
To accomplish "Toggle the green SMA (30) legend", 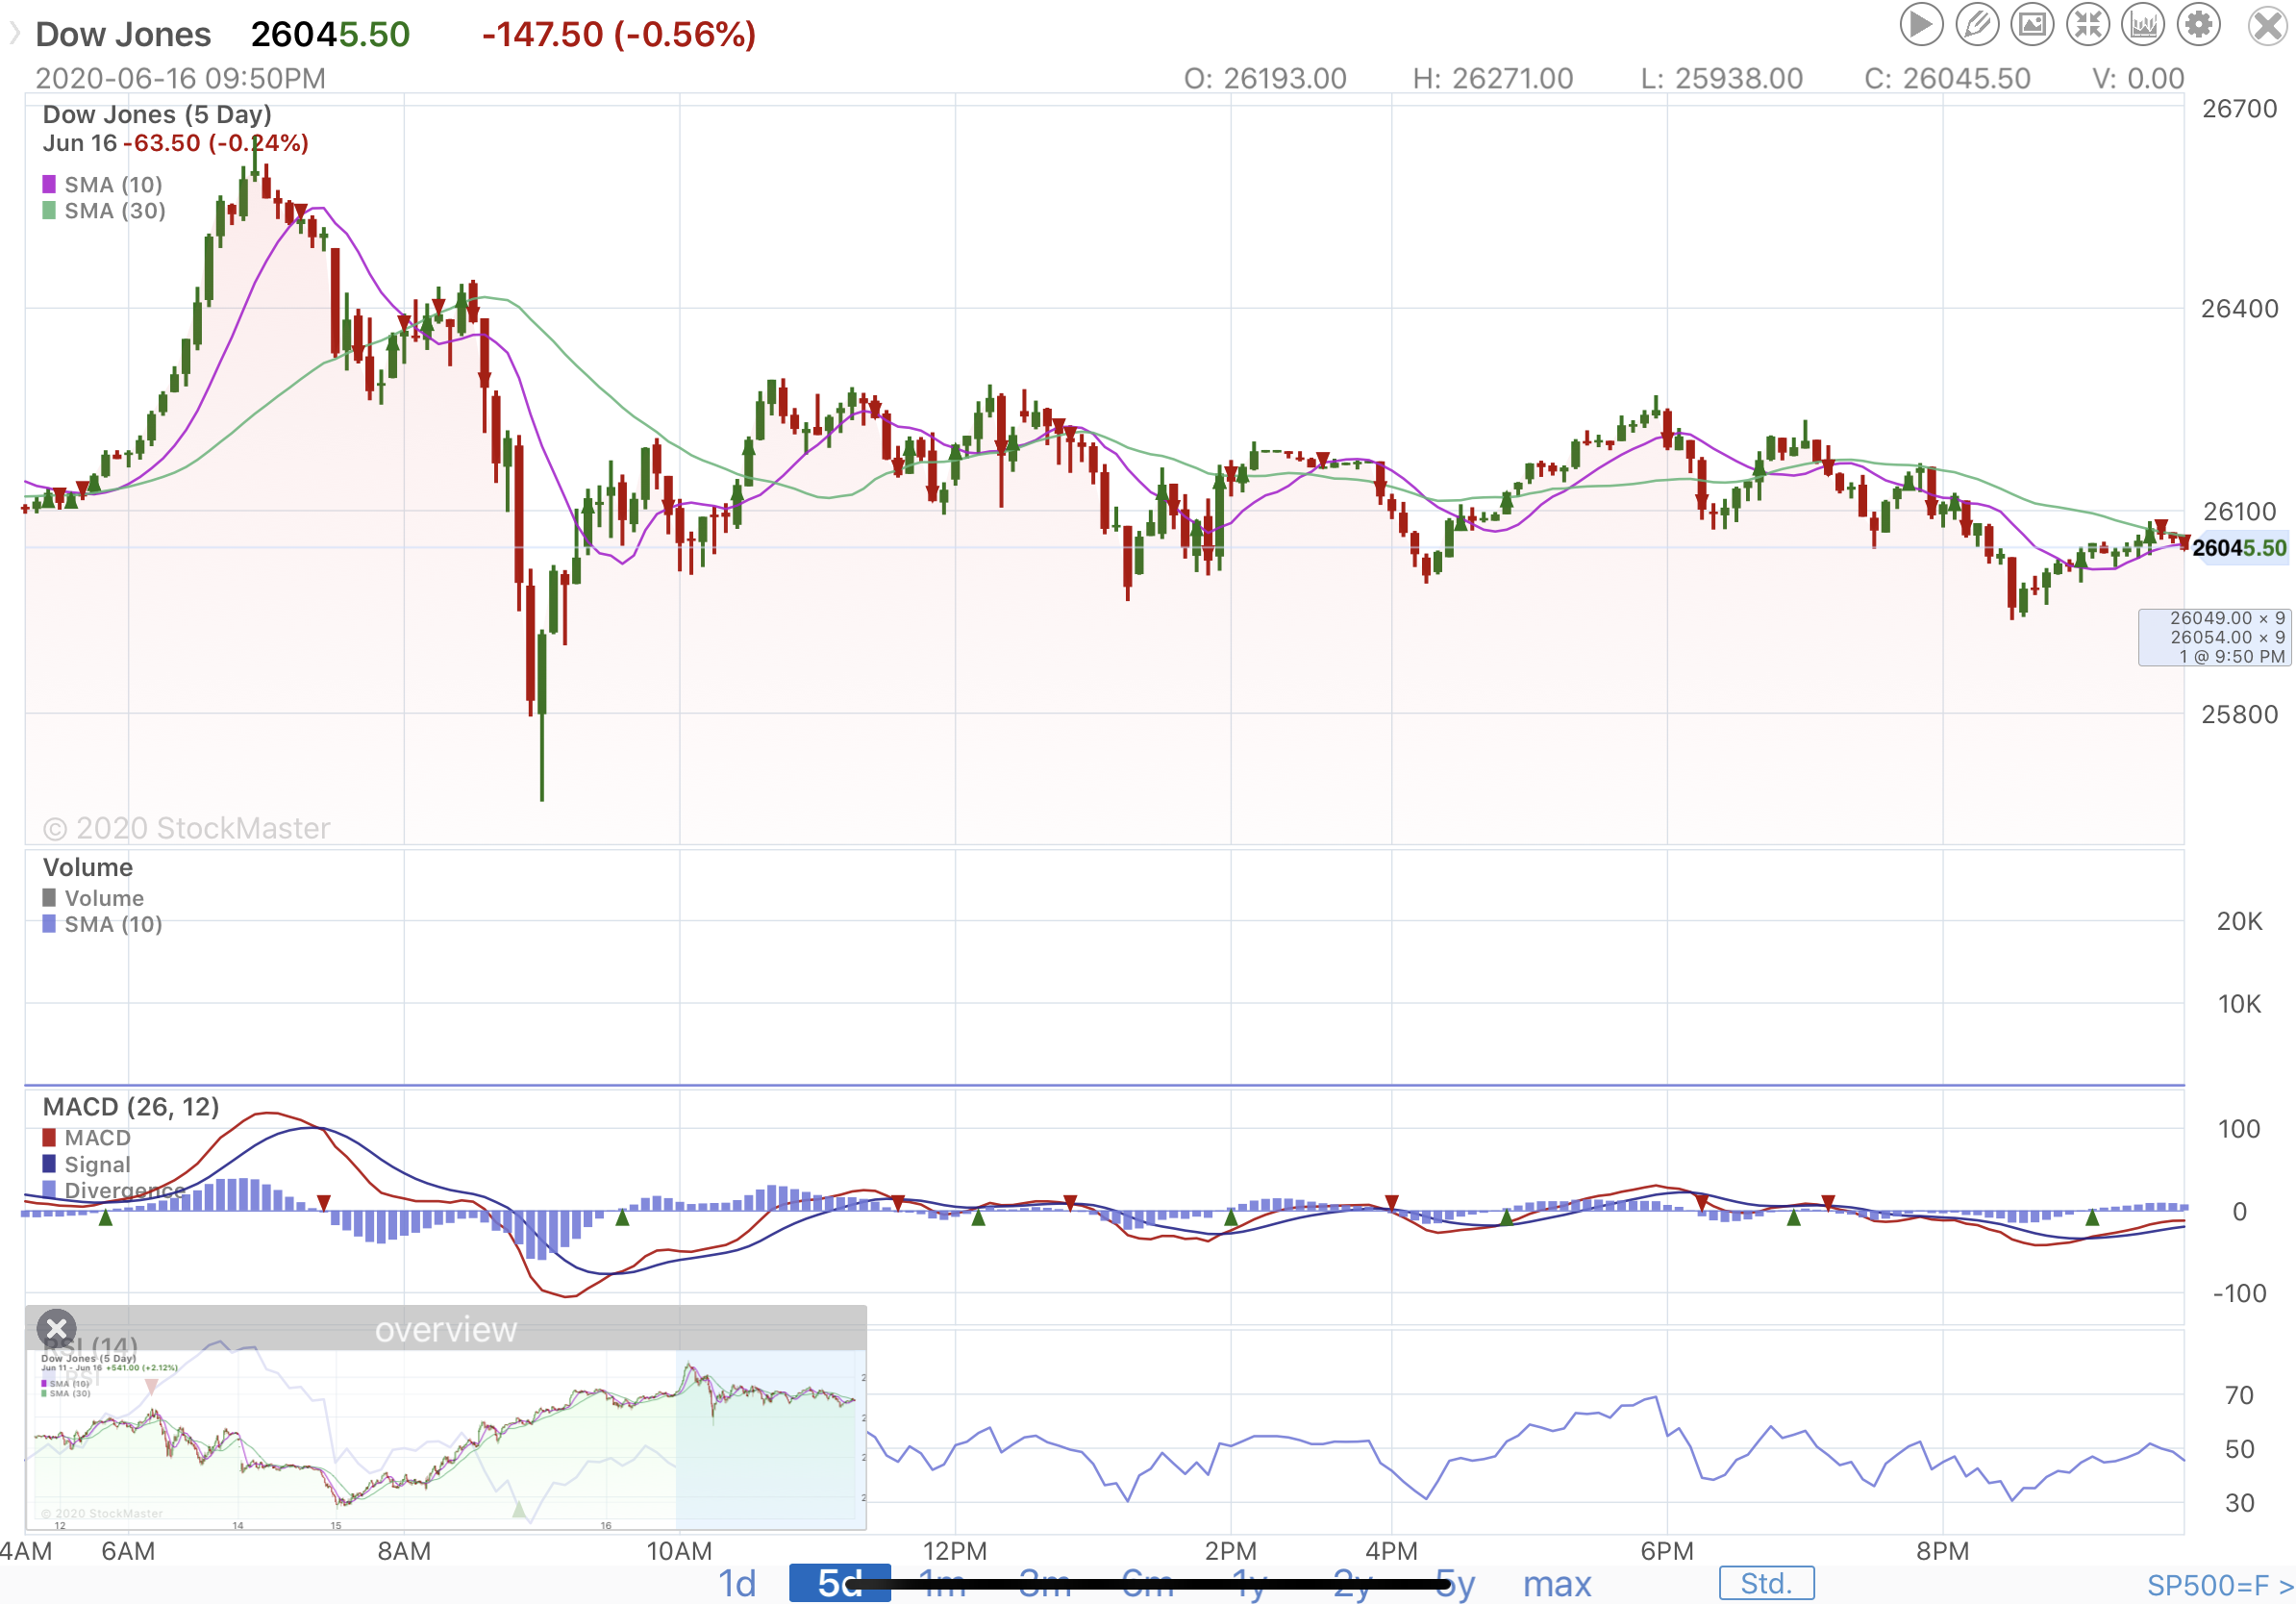I will tap(103, 211).
